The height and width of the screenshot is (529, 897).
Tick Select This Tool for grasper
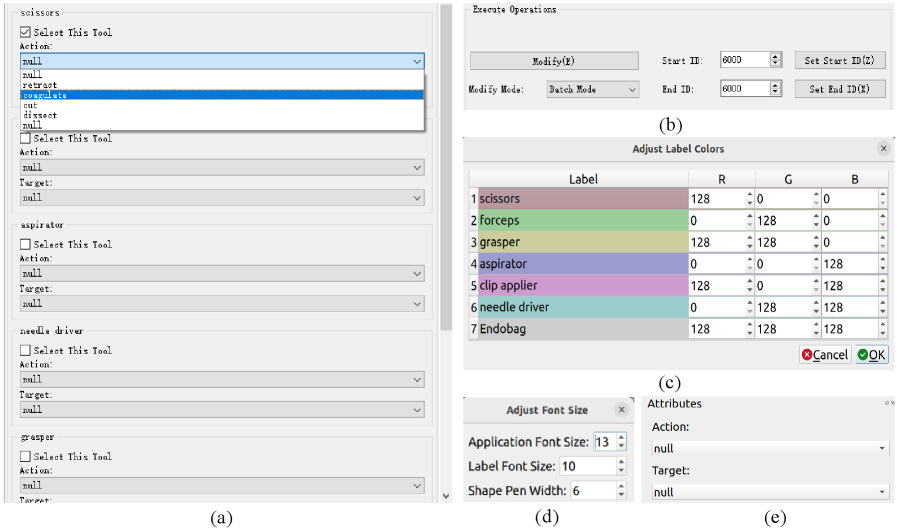[x=26, y=456]
